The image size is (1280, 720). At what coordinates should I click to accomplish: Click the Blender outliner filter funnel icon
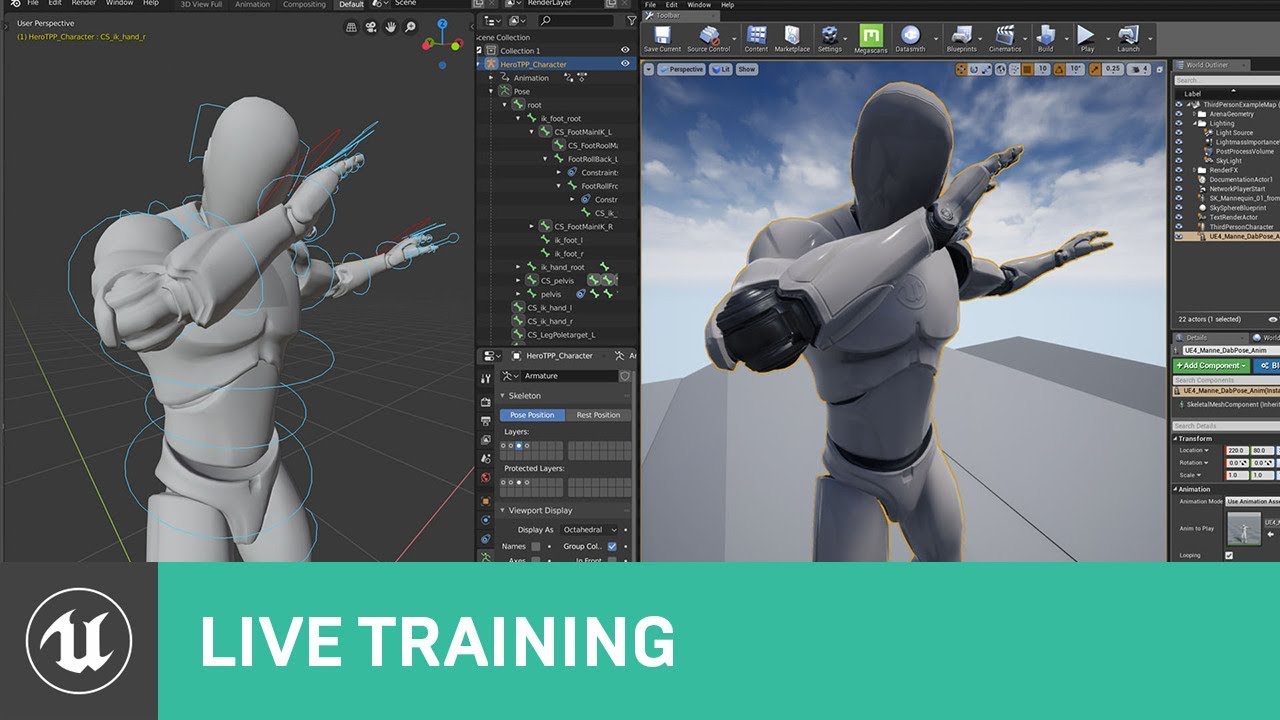[631, 20]
